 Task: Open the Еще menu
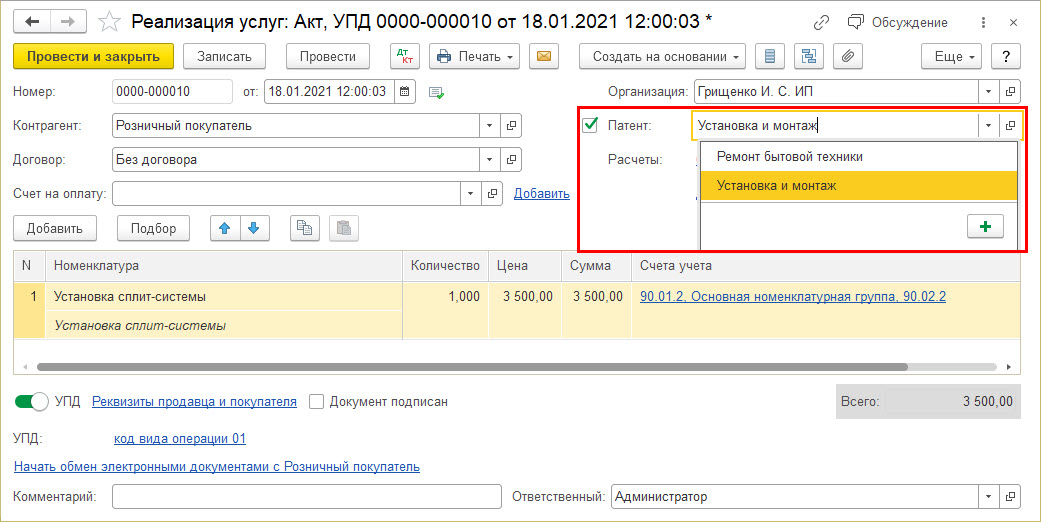pos(951,56)
